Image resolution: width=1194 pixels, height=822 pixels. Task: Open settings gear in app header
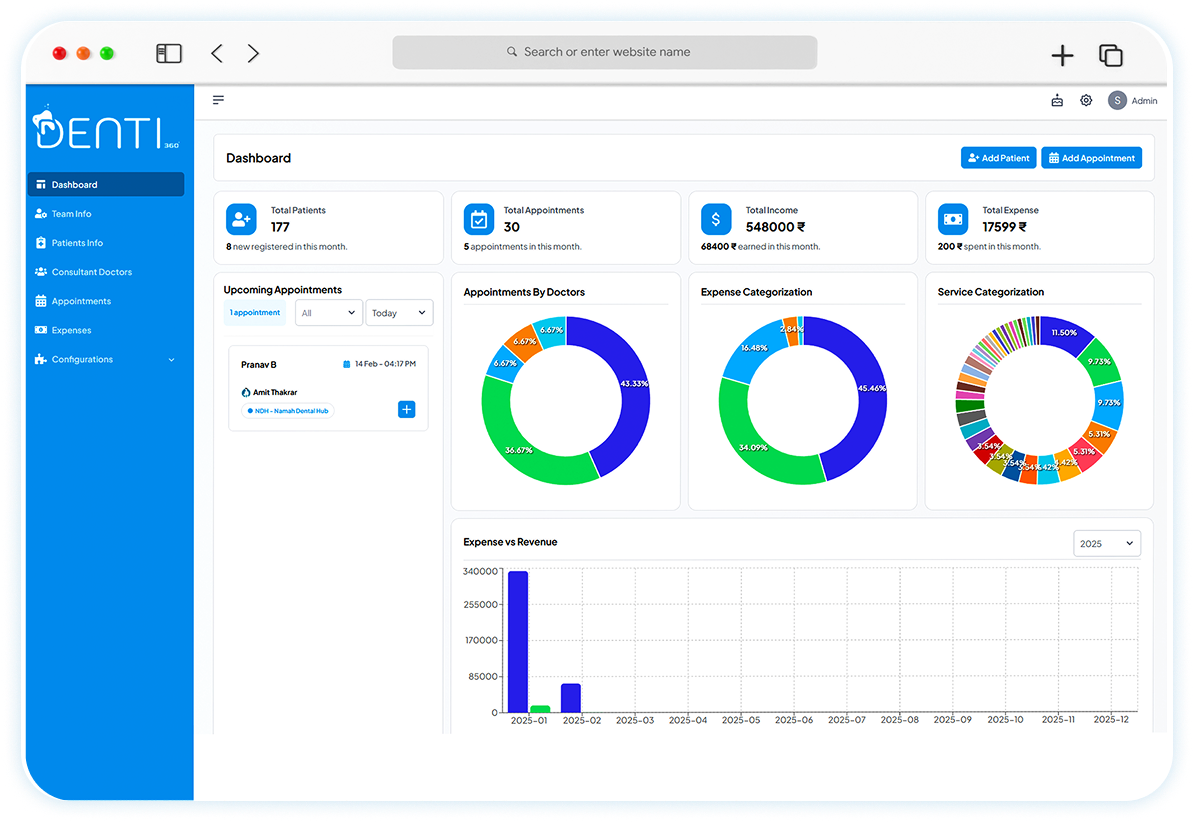point(1086,101)
